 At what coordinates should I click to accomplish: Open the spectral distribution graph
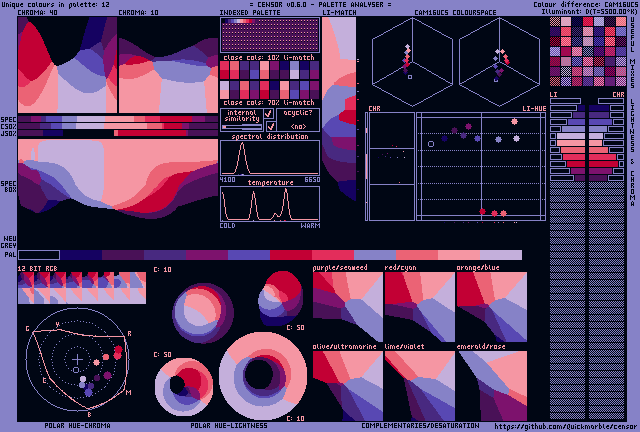(x=270, y=158)
